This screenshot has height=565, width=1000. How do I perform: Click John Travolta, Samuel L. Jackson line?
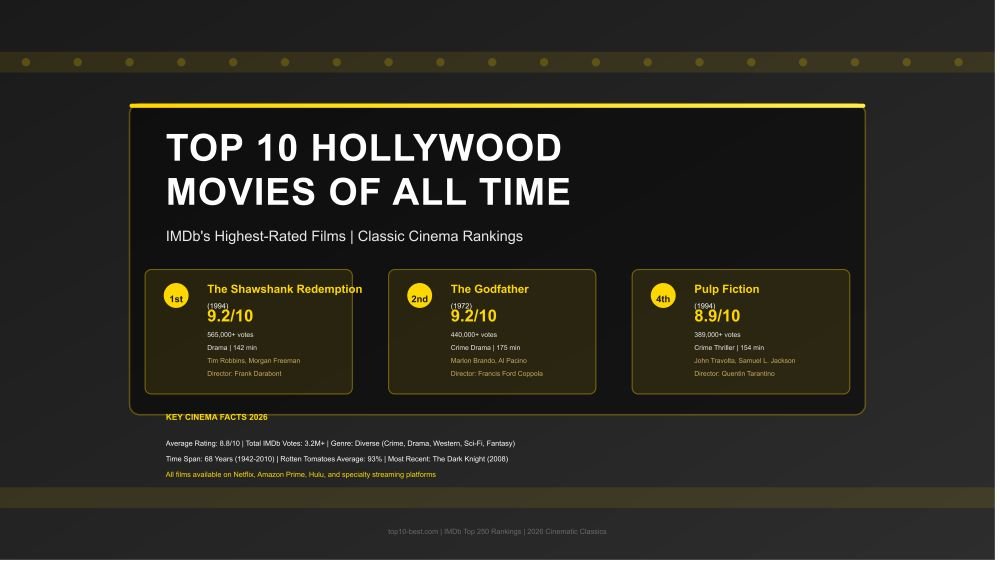point(747,362)
